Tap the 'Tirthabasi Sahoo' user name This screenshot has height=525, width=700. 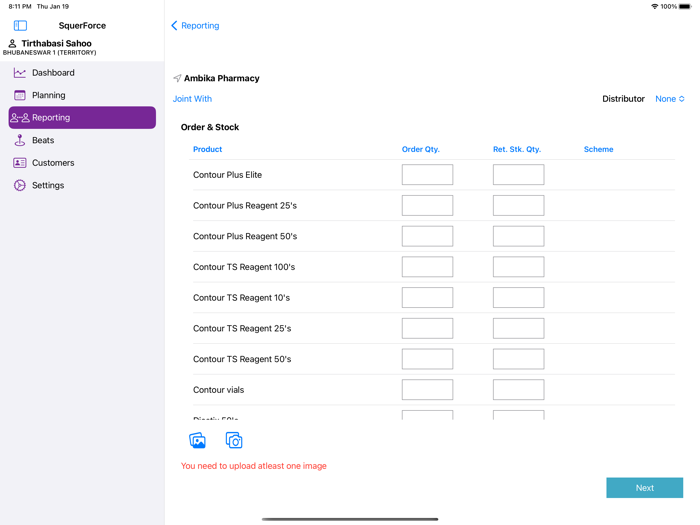(56, 43)
